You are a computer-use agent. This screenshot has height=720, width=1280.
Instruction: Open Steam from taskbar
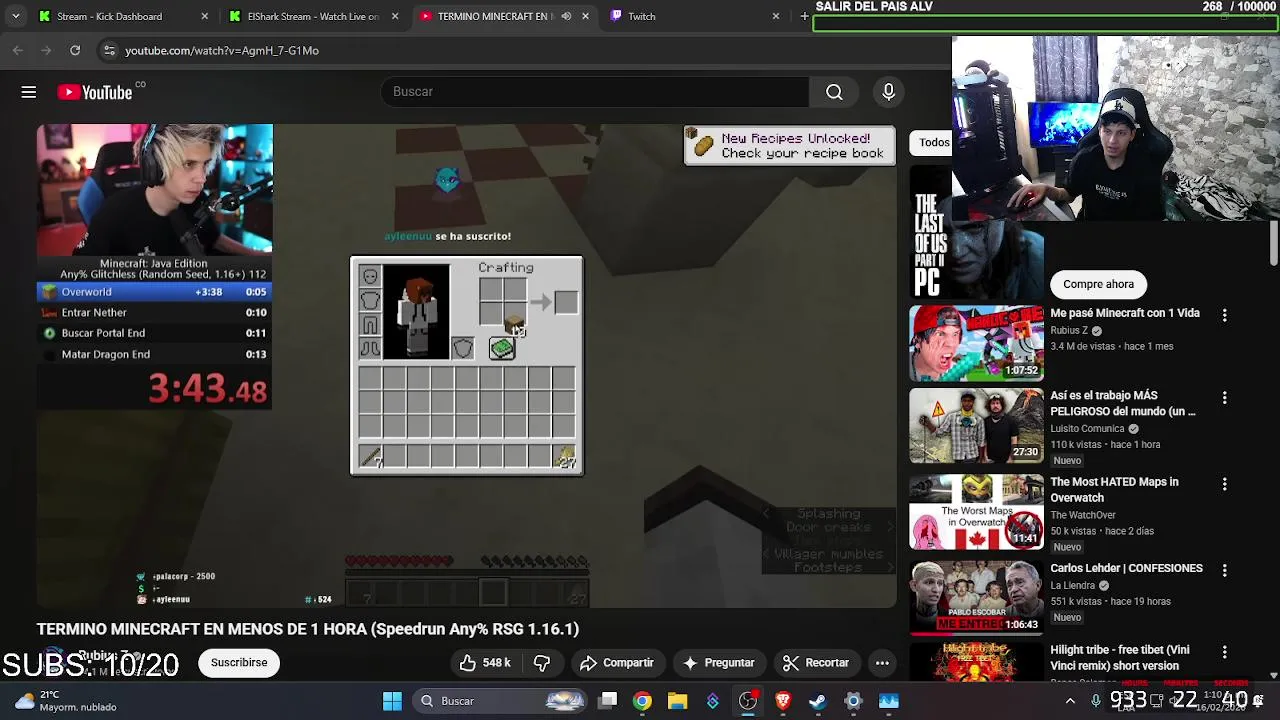tap(818, 701)
